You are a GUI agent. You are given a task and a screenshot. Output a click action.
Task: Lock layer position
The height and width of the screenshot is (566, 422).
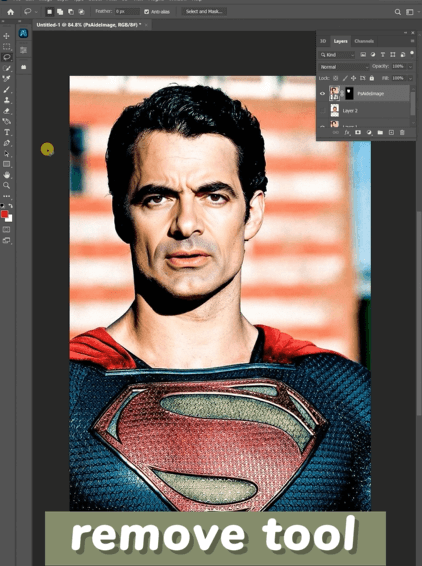coord(354,78)
